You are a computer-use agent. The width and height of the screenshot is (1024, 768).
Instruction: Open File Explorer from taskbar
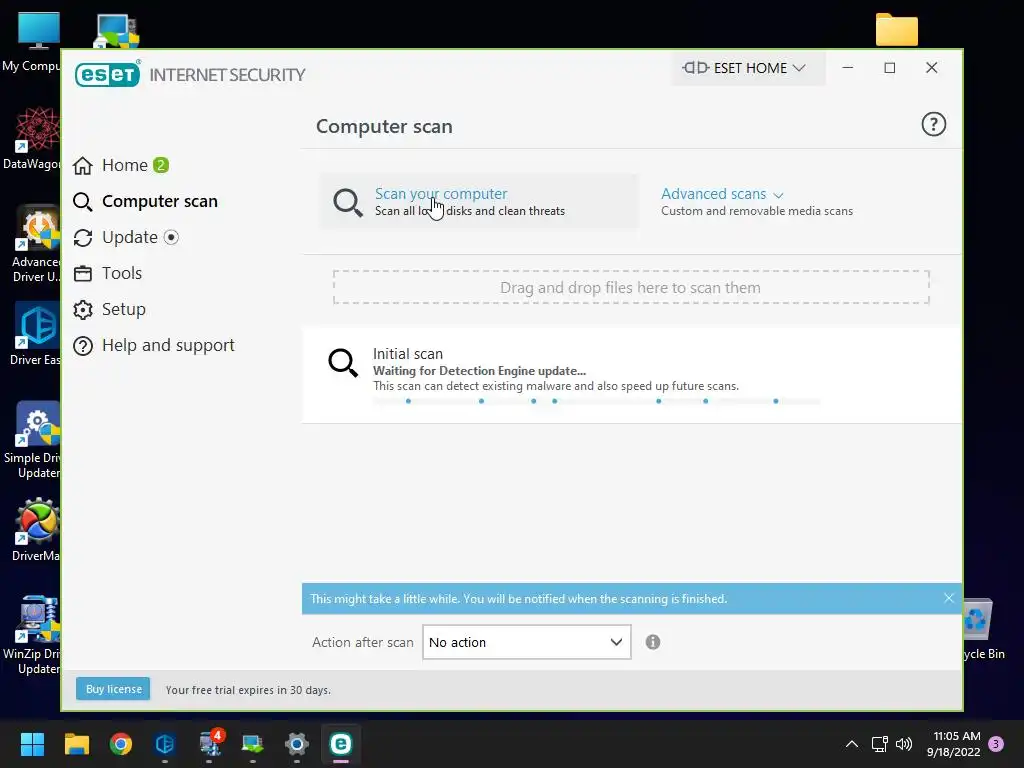tap(76, 744)
